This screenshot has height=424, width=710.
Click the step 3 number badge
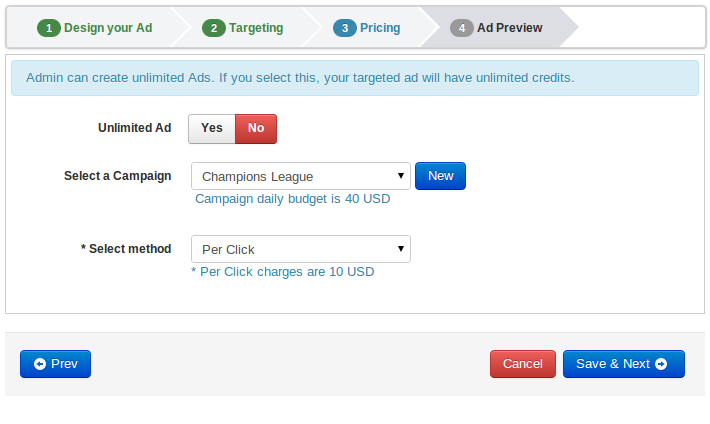[x=345, y=28]
